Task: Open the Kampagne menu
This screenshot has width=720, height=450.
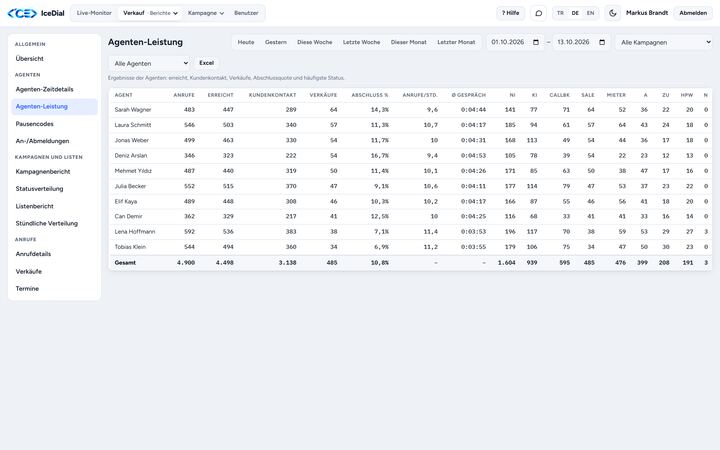Action: (x=206, y=13)
